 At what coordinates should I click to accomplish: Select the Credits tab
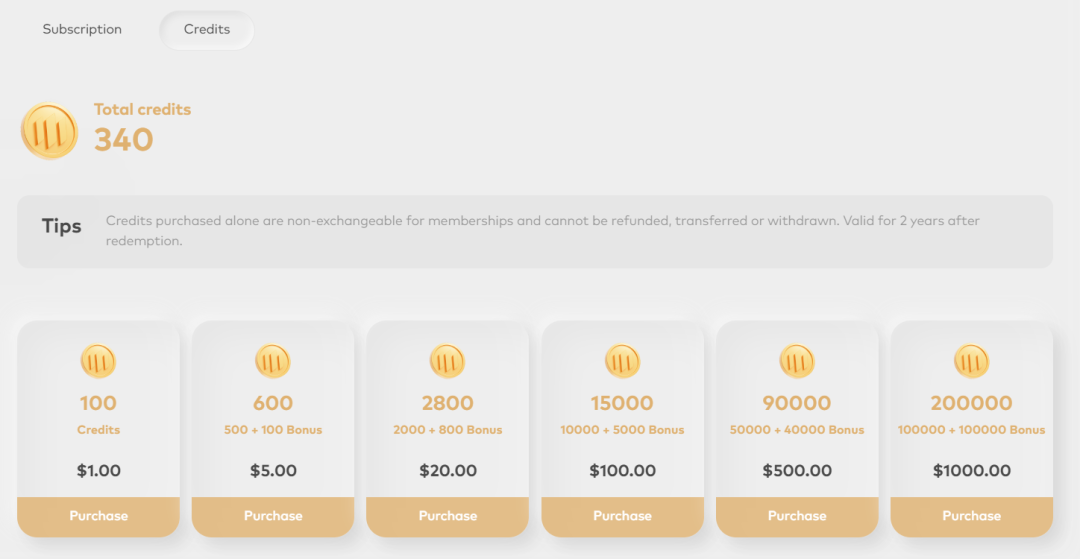(x=207, y=30)
